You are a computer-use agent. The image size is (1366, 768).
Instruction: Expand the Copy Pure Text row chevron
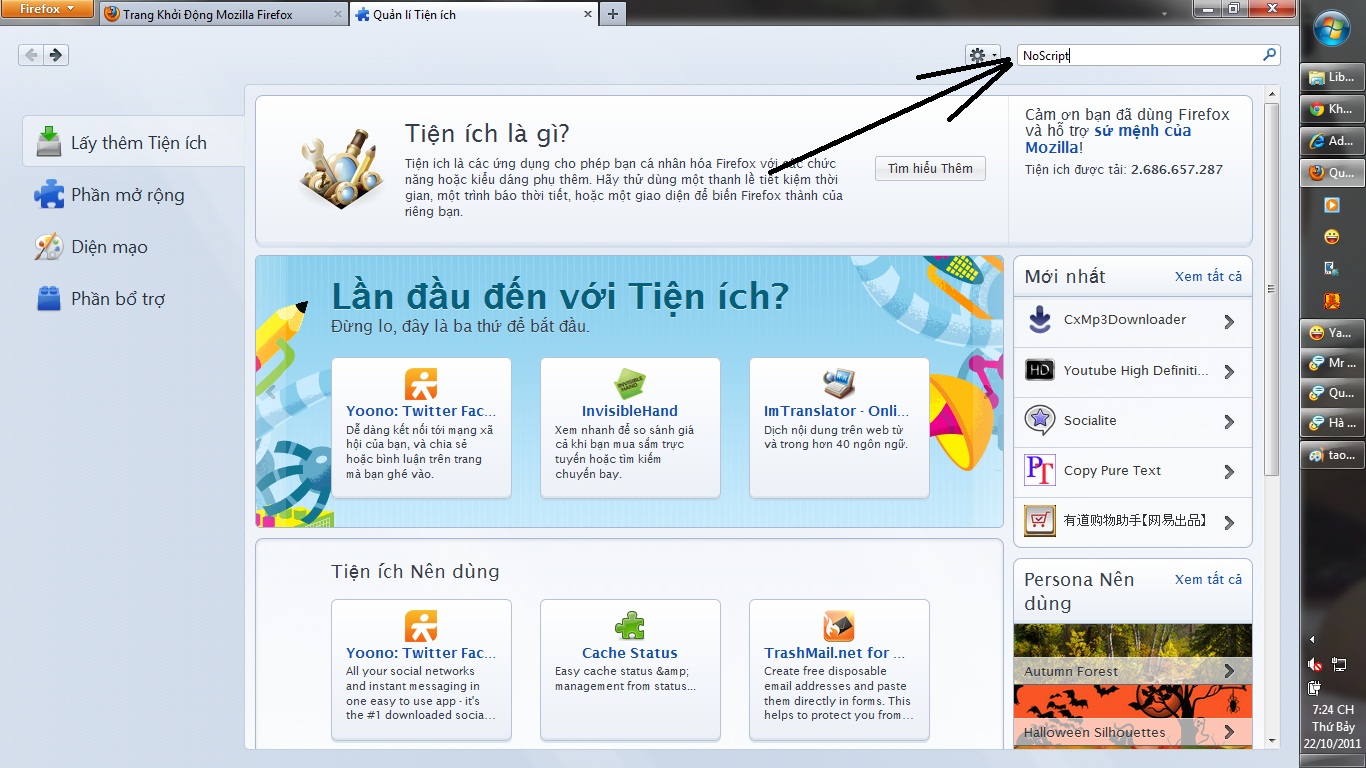pyautogui.click(x=1229, y=472)
